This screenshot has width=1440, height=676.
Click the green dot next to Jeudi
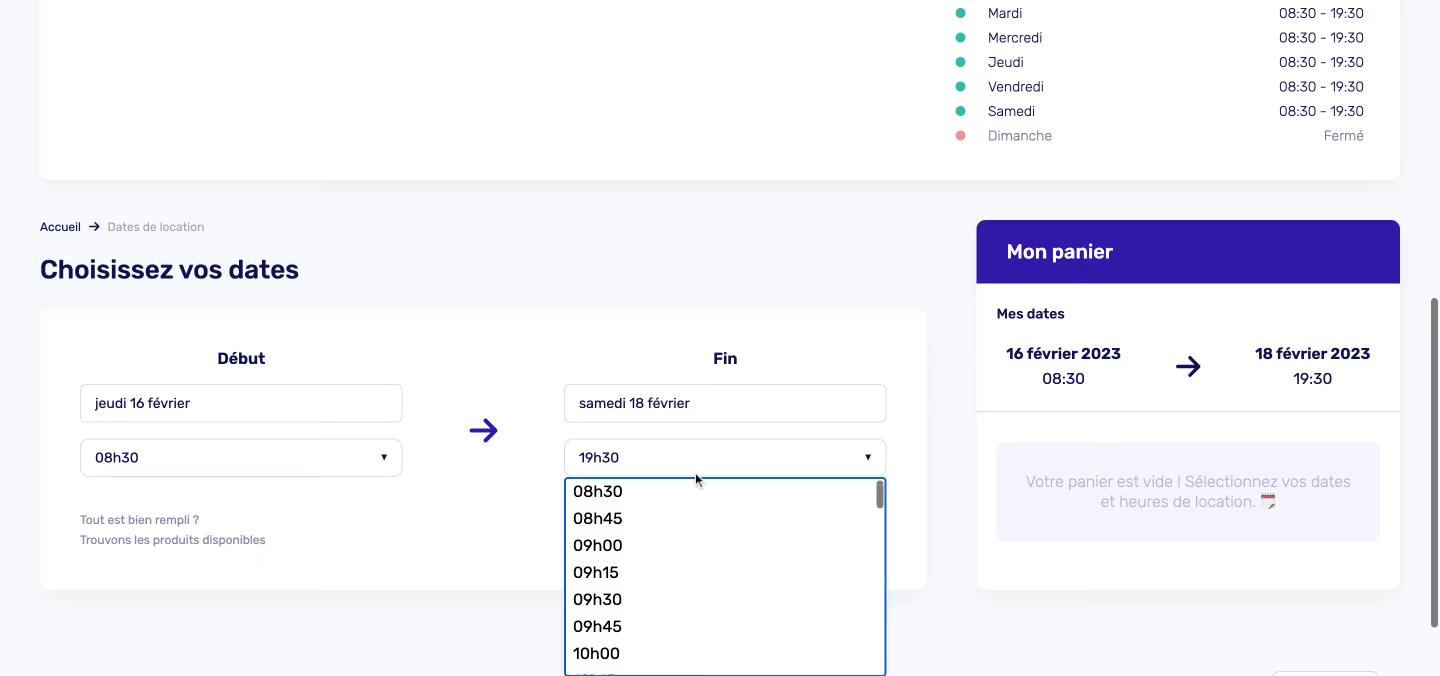pos(961,62)
